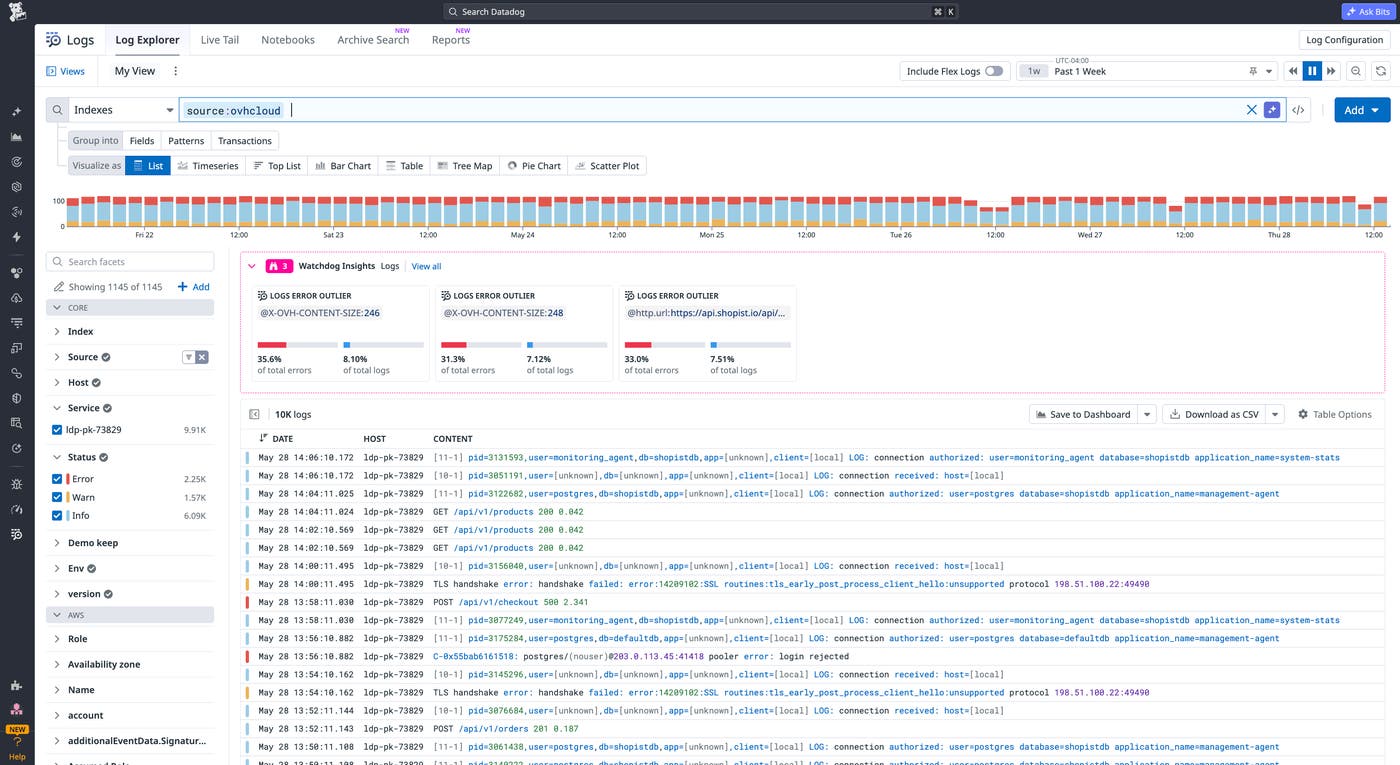Open the Archive Search tab
This screenshot has height=765, width=1400.
(373, 40)
